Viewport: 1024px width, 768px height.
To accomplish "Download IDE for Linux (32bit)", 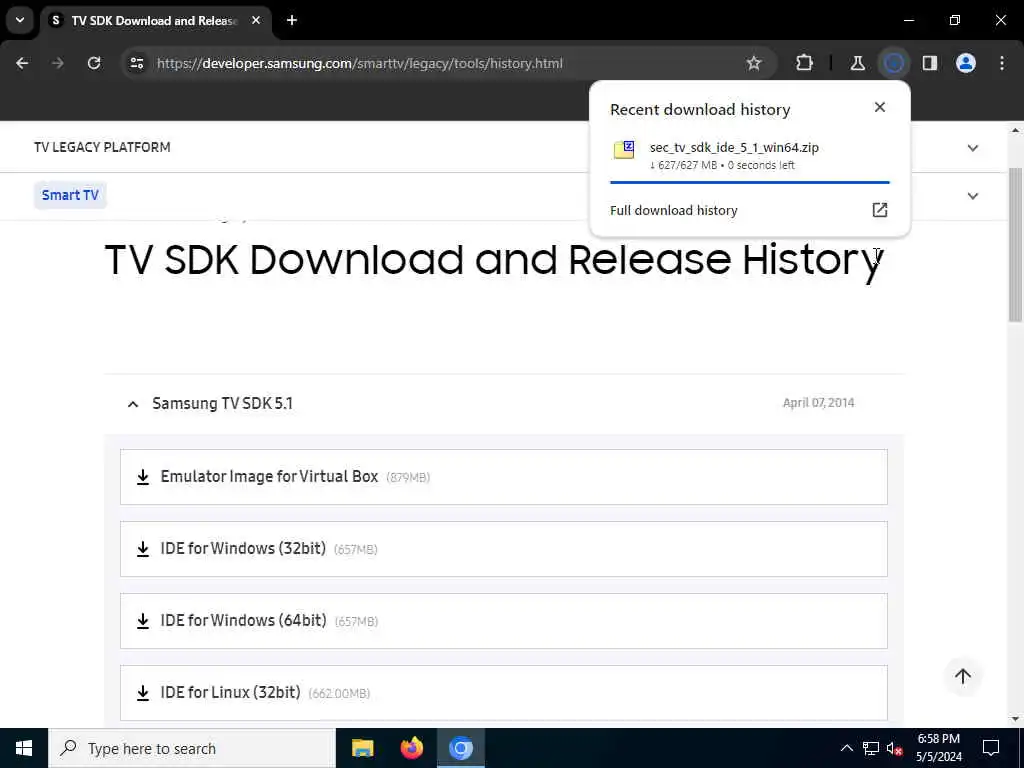I will point(504,692).
